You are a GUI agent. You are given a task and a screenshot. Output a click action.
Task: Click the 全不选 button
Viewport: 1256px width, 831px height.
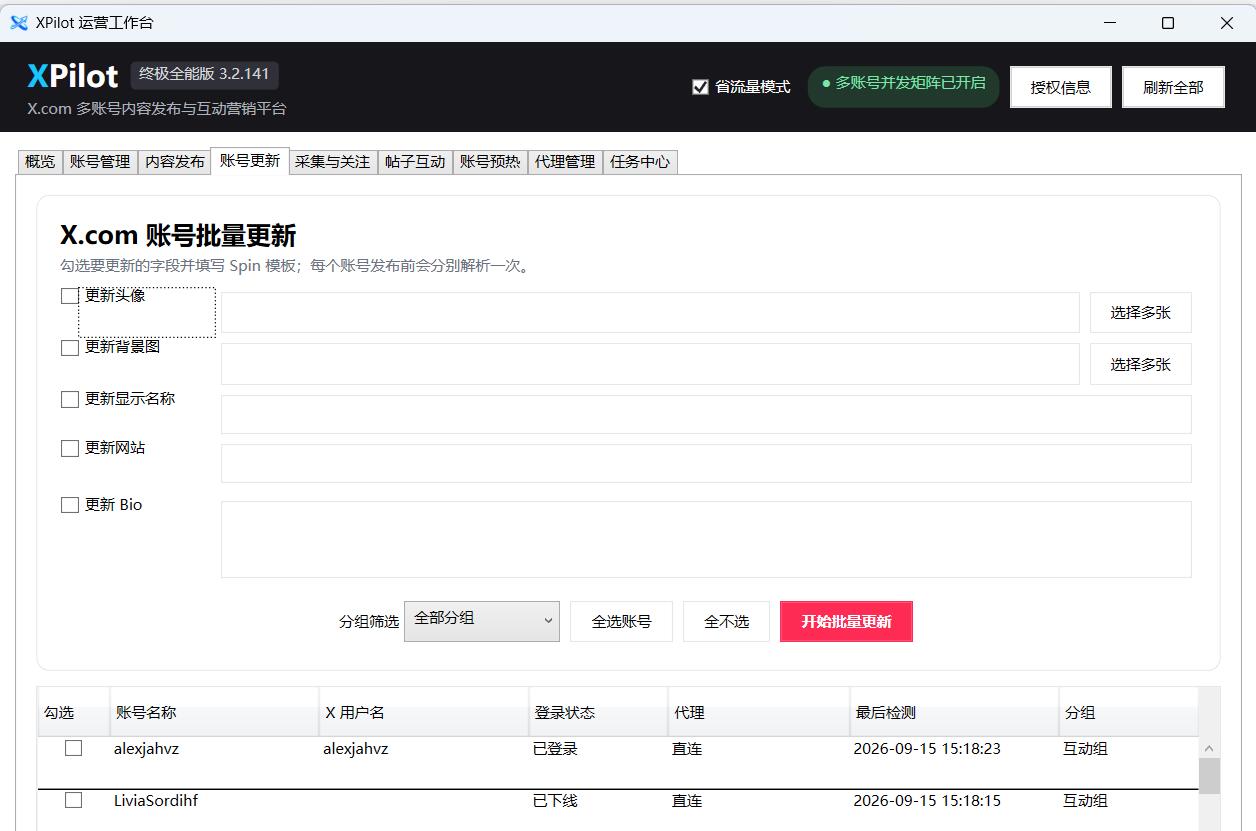726,621
